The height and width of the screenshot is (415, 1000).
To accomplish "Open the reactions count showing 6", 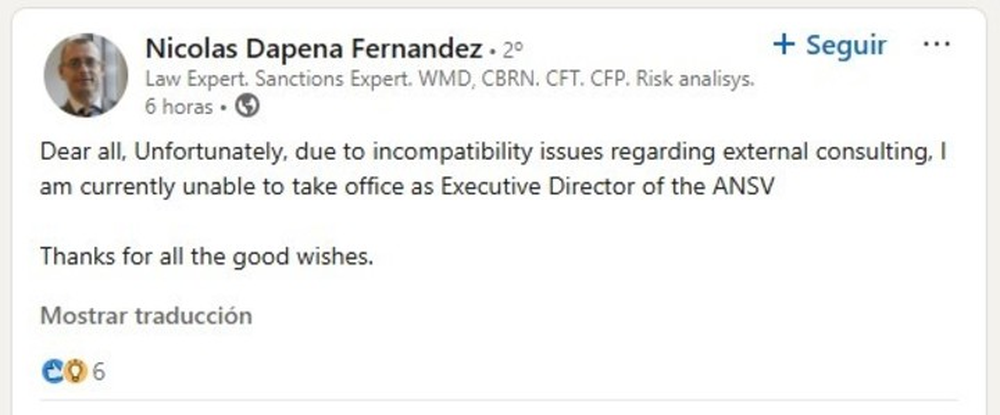I will 99,373.
